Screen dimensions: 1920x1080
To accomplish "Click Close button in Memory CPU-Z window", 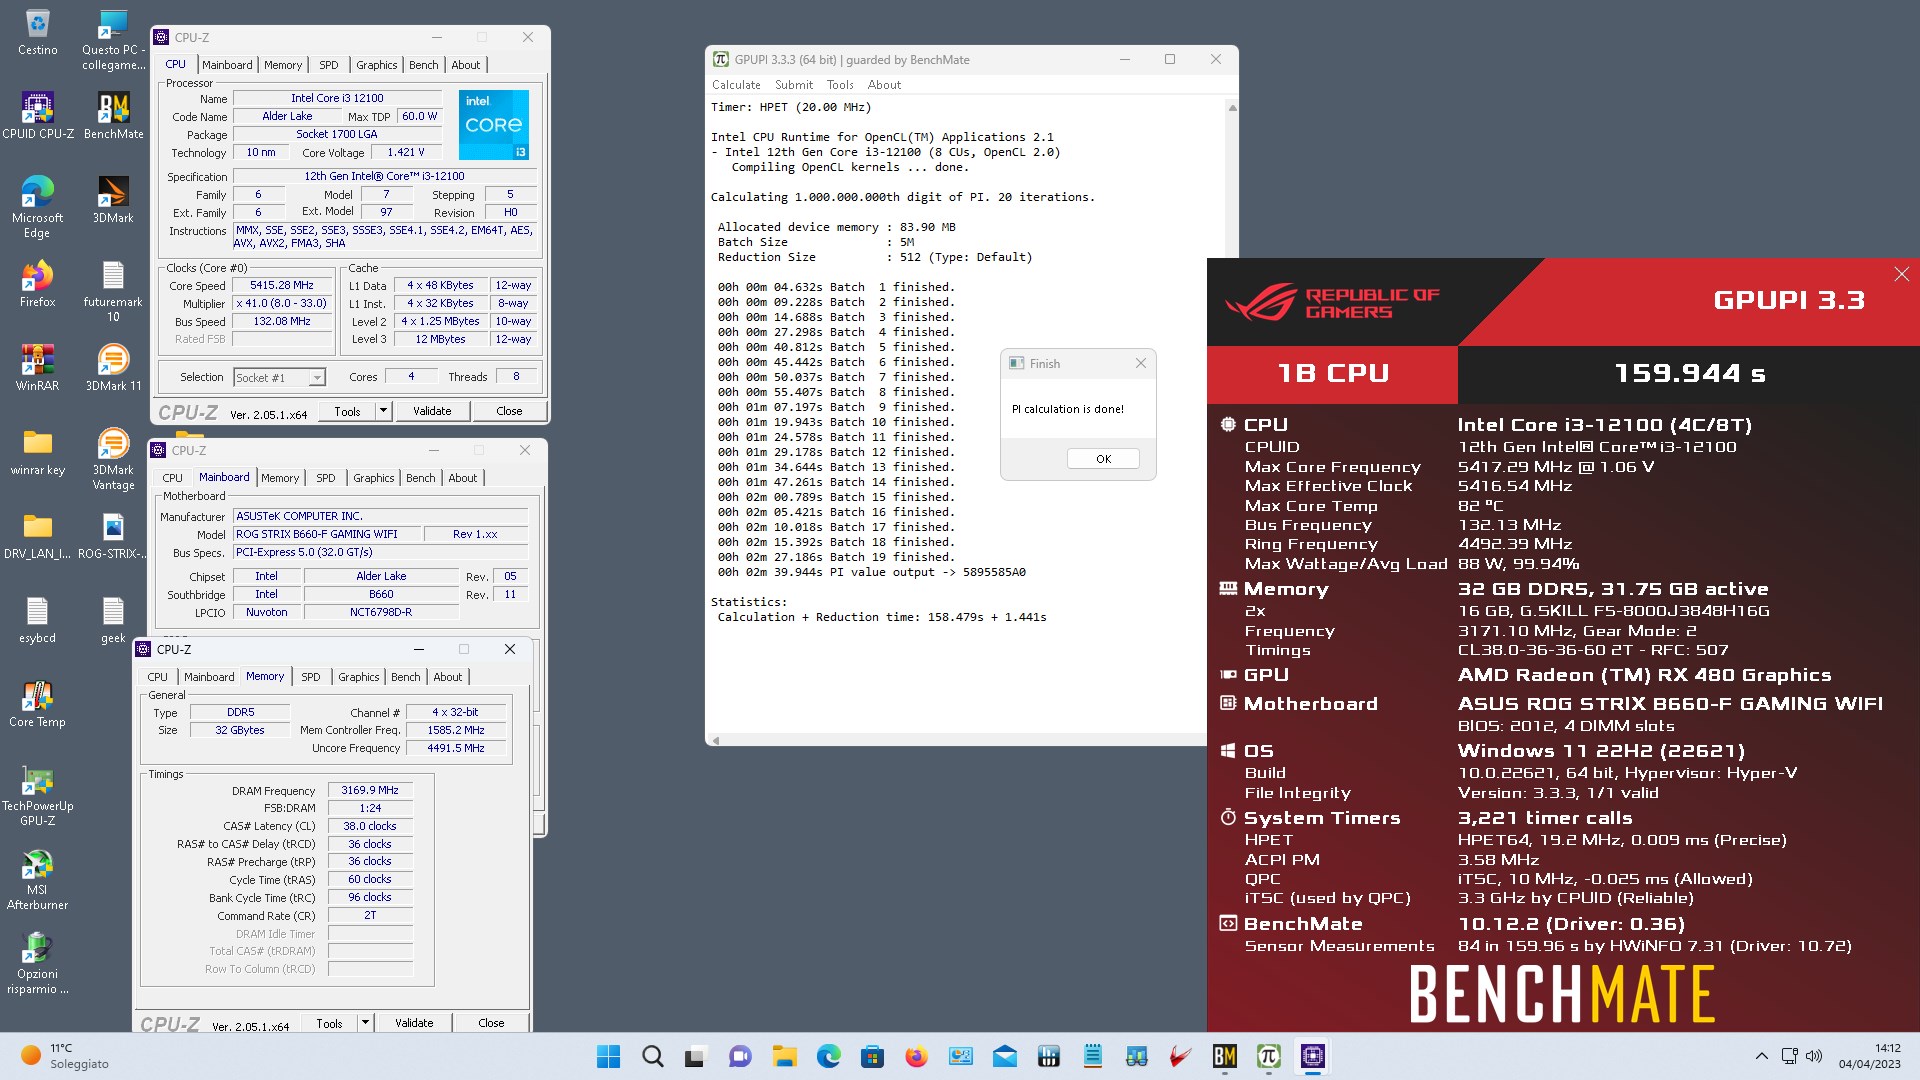I will click(x=491, y=1023).
